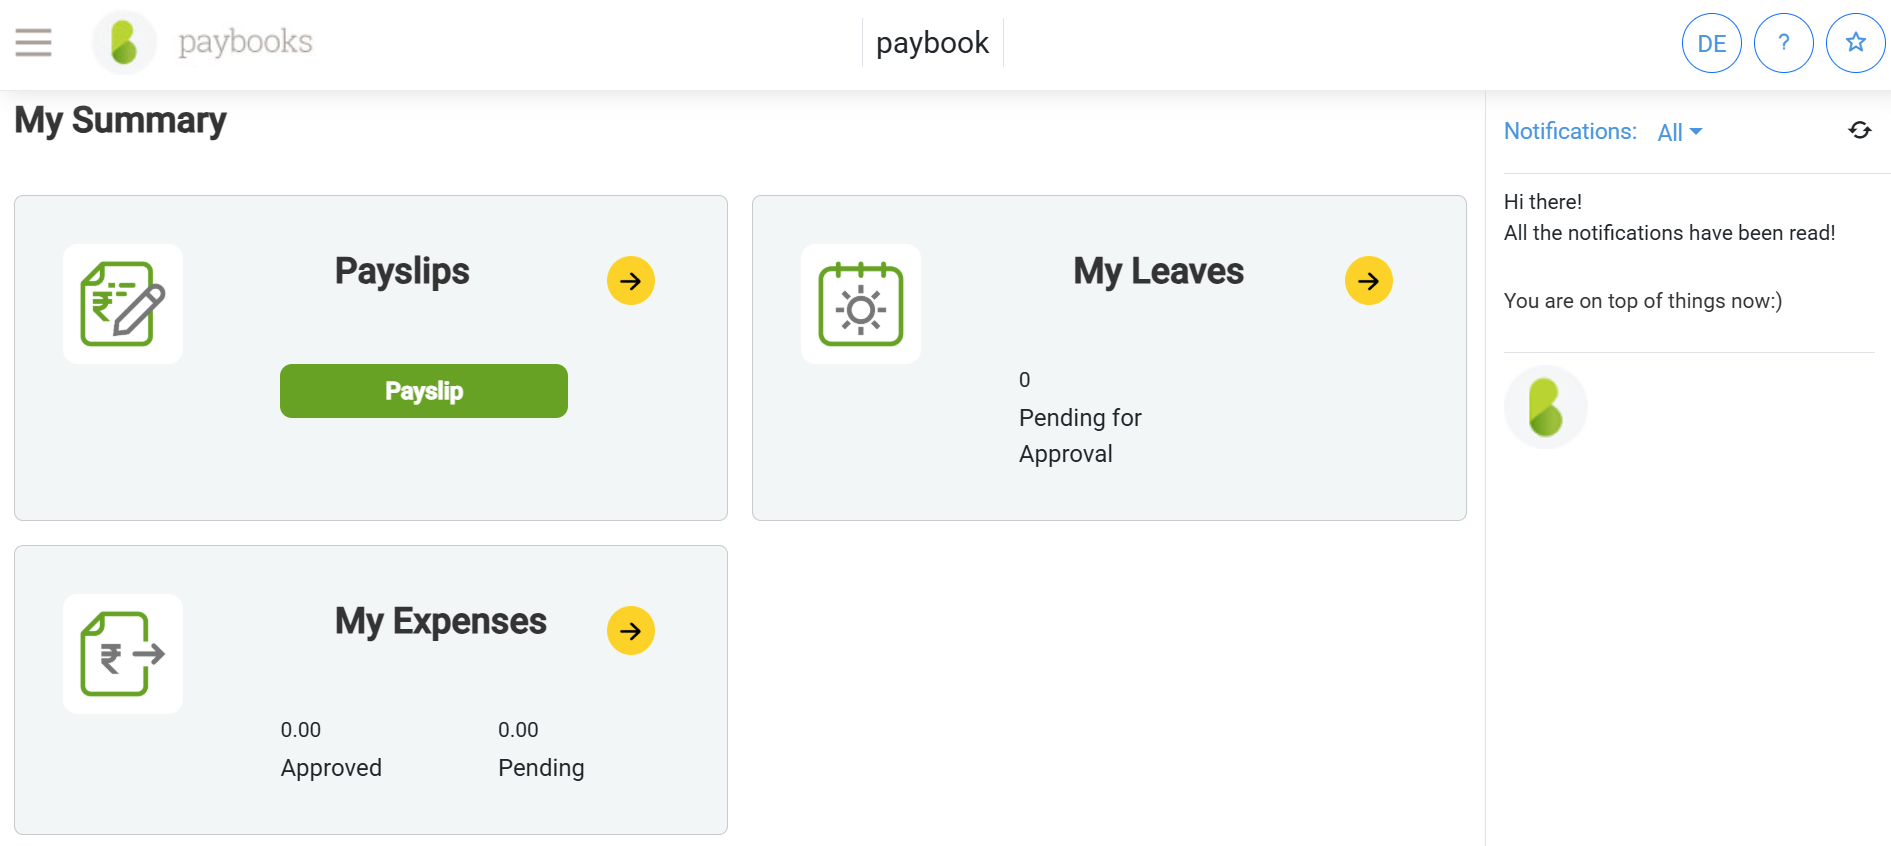This screenshot has height=846, width=1891.
Task: Click the My Summary heading
Action: tap(119, 120)
